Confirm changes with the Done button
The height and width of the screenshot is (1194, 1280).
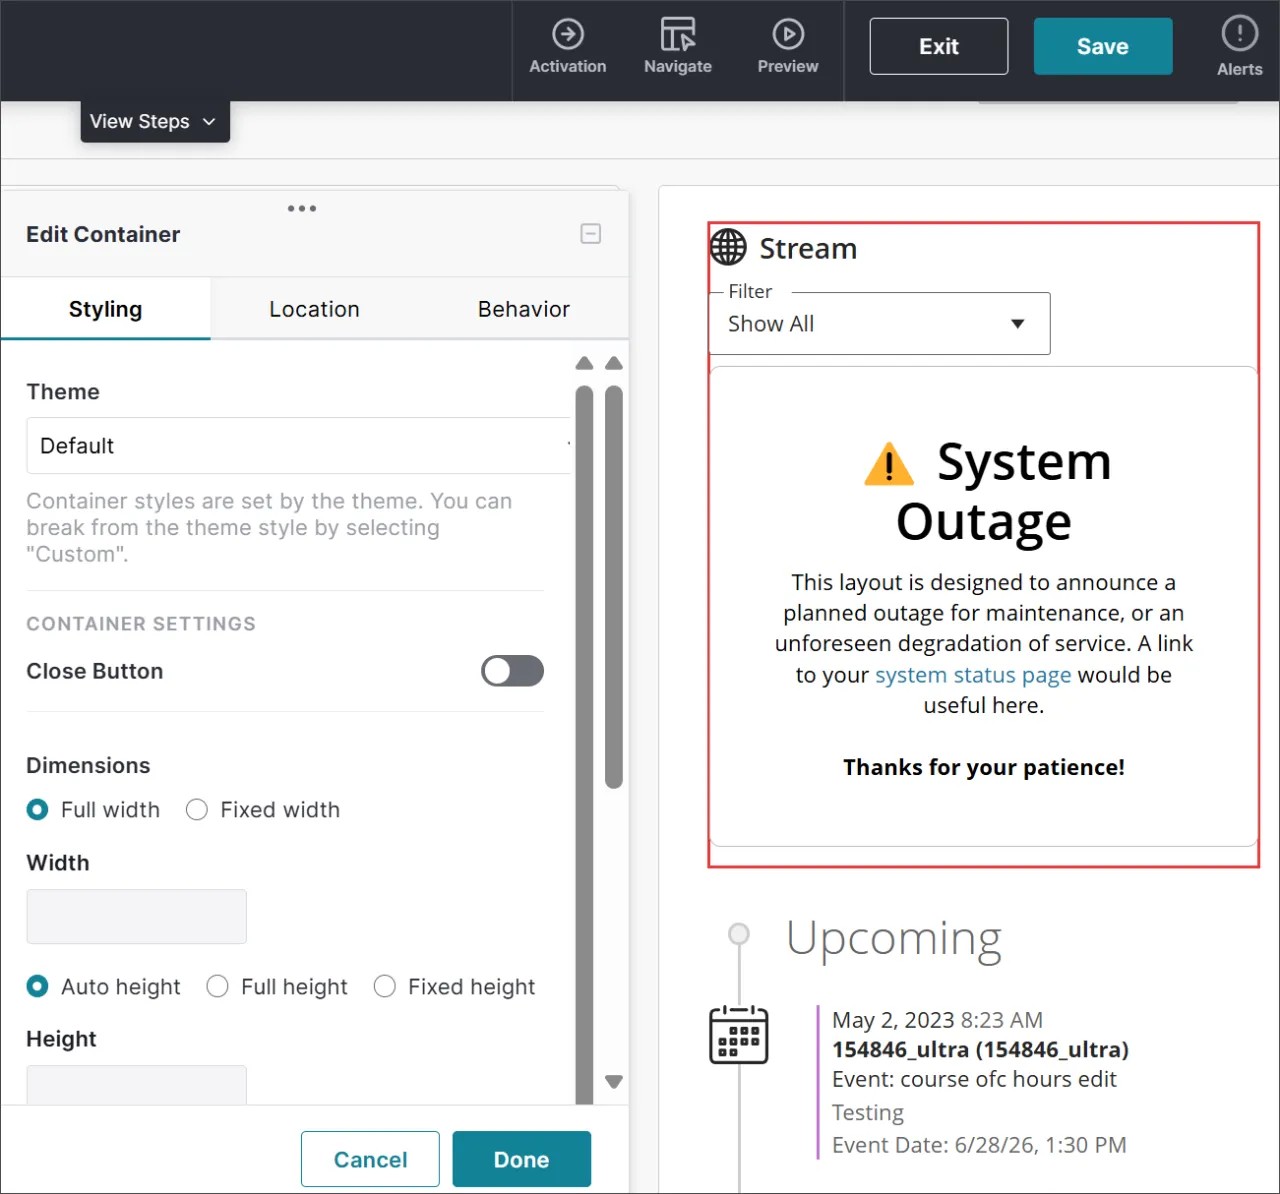[x=521, y=1159]
